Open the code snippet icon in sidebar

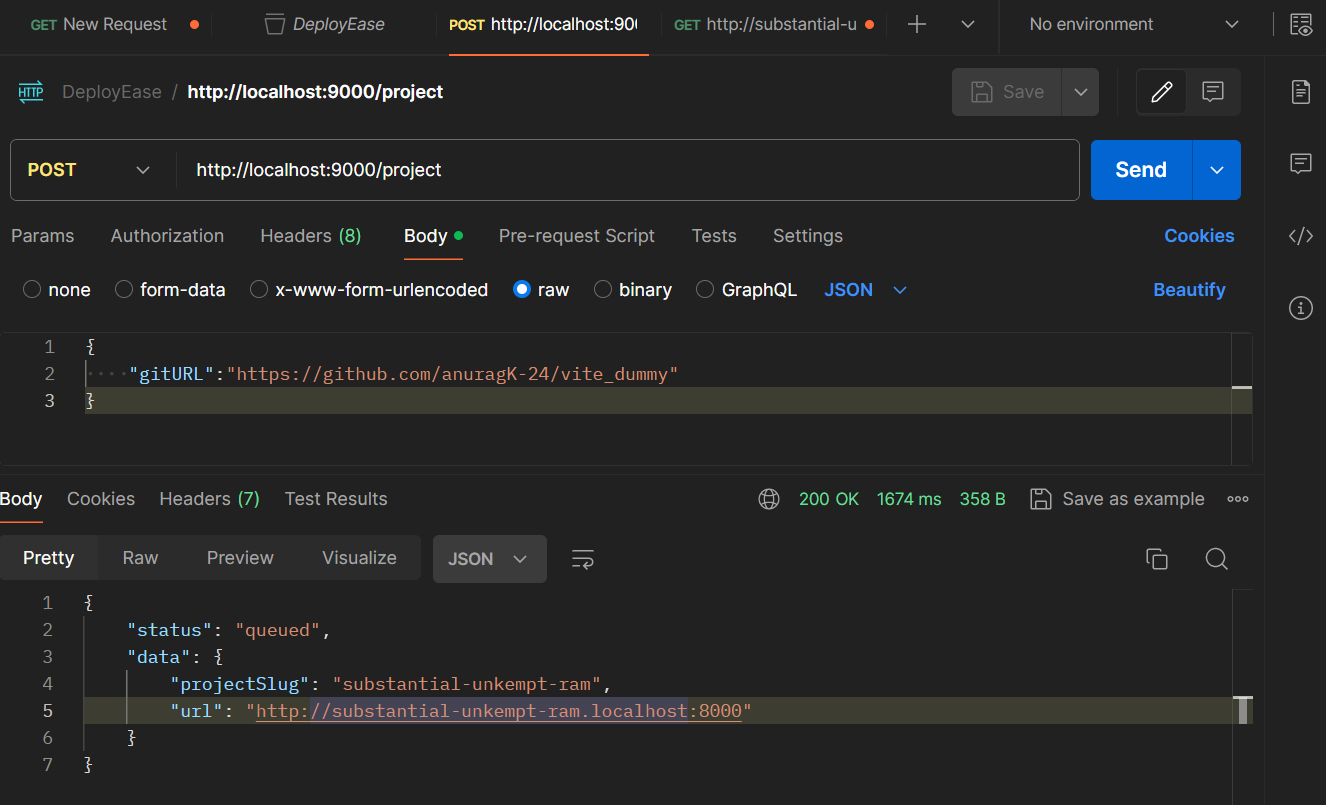[1300, 236]
